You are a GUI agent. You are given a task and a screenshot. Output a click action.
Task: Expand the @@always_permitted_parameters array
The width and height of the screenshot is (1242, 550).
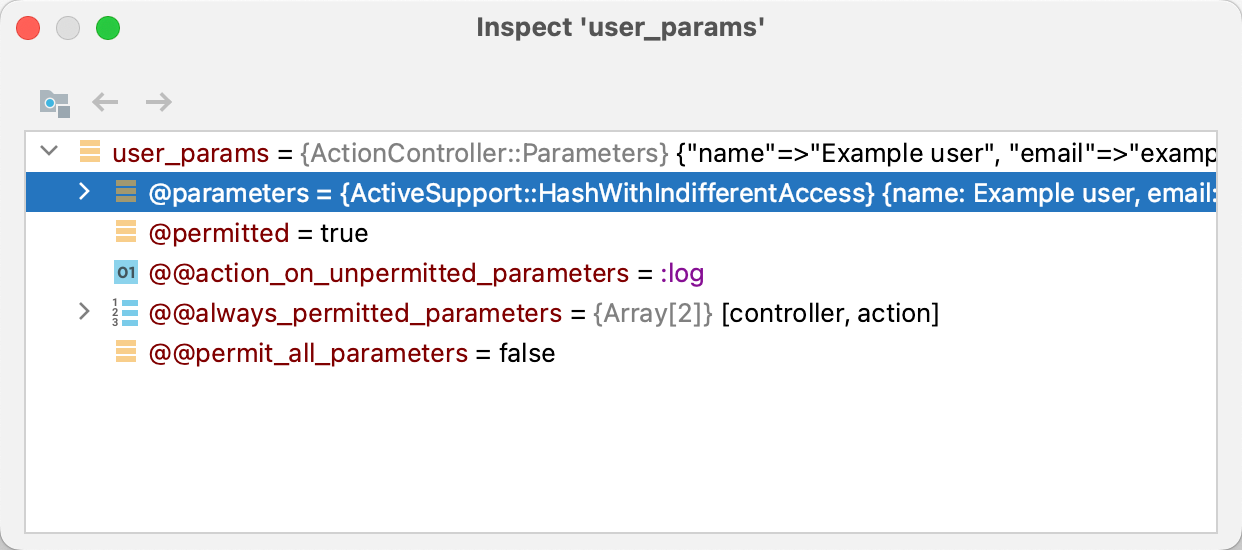(x=85, y=313)
